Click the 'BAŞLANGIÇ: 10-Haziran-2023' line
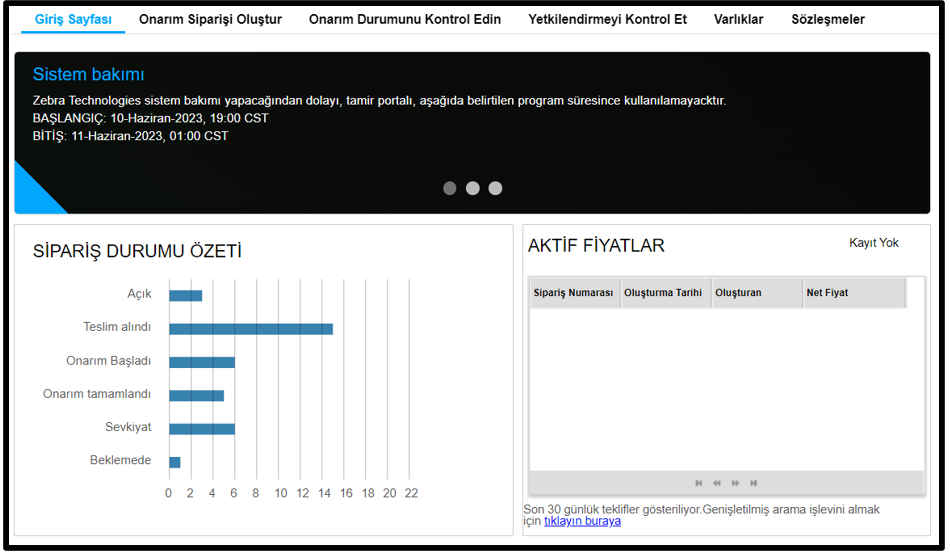The width and height of the screenshot is (950, 555). [150, 118]
